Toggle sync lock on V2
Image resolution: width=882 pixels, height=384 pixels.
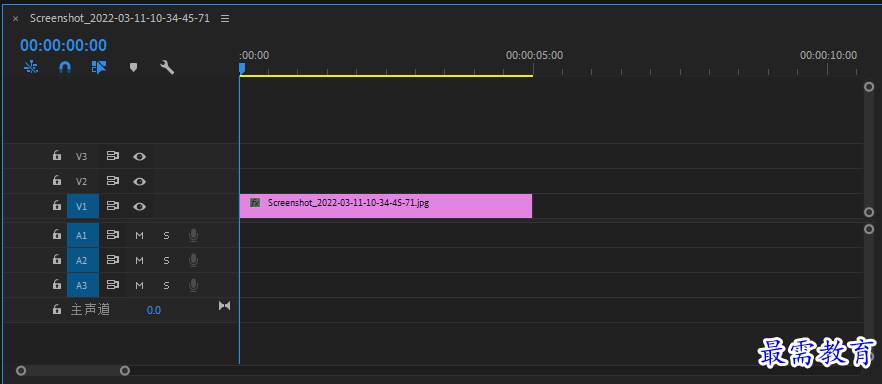(113, 181)
